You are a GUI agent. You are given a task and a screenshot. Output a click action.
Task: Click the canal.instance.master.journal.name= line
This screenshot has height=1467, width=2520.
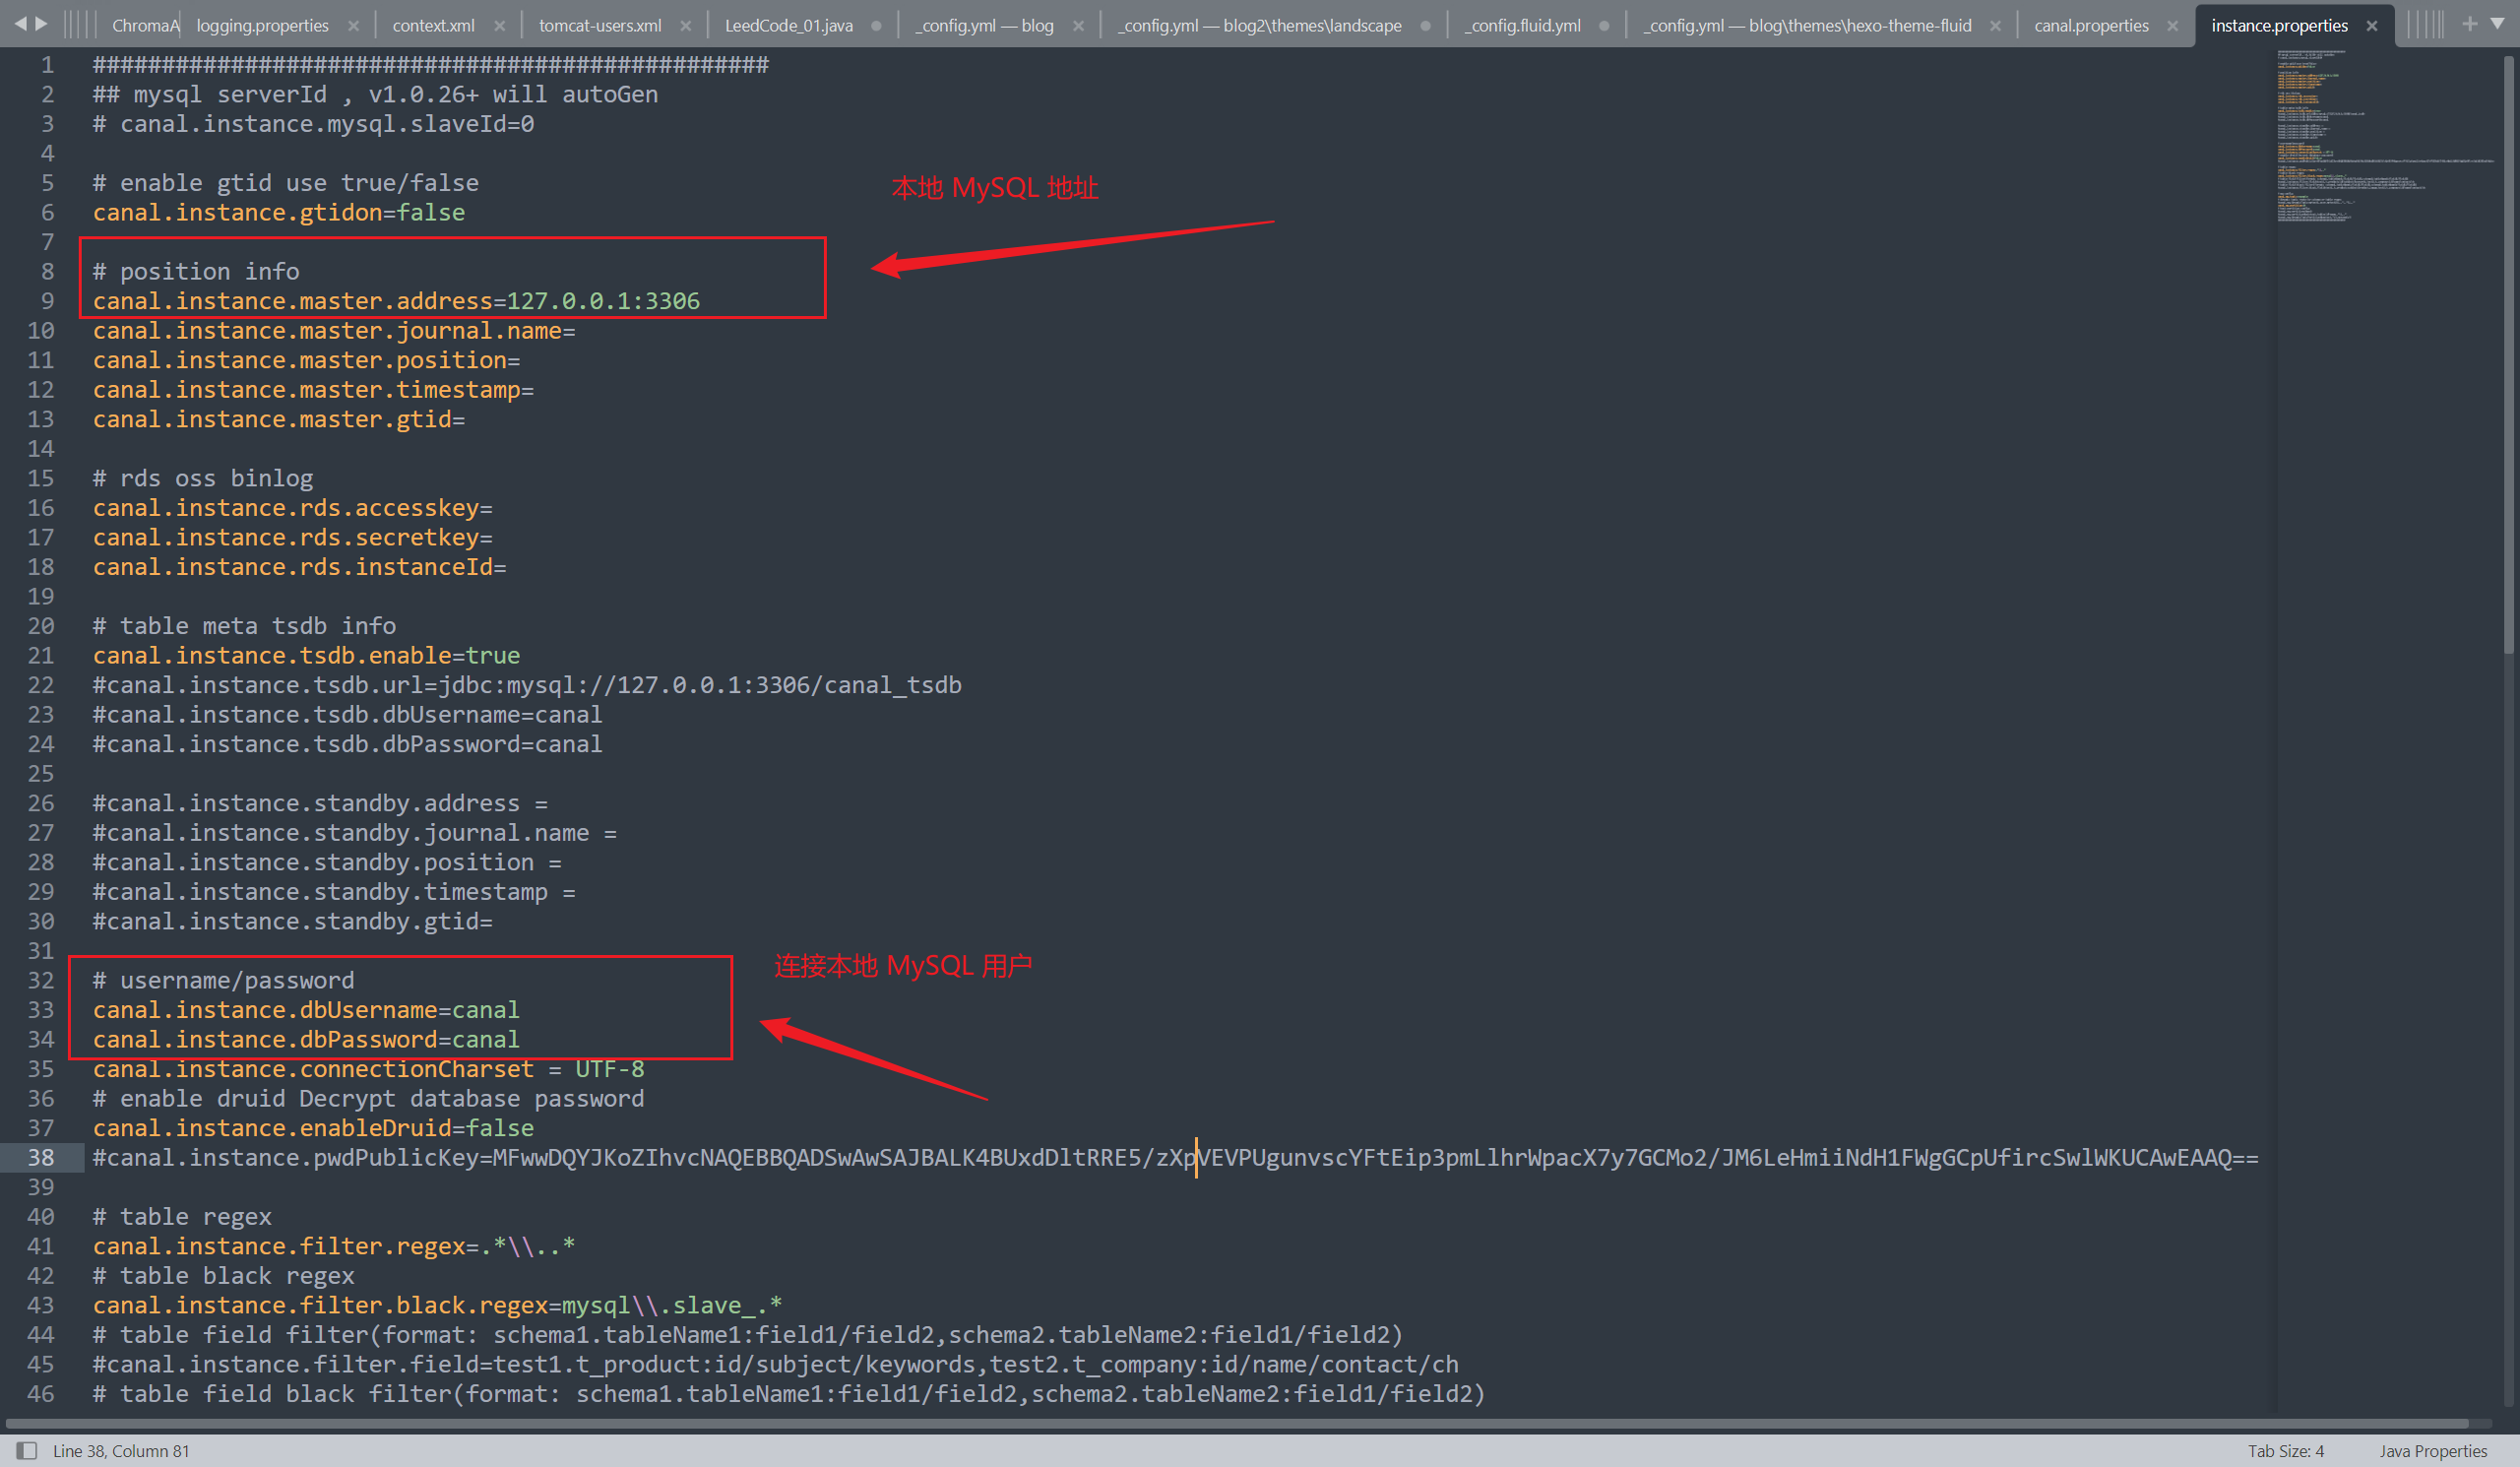pyautogui.click(x=334, y=330)
